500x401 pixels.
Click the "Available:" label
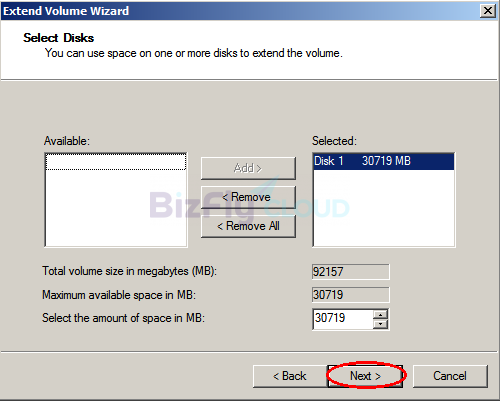[67, 141]
